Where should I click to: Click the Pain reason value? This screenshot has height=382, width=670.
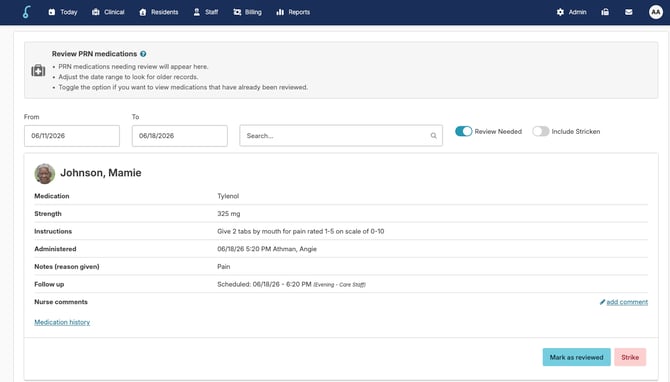click(223, 267)
